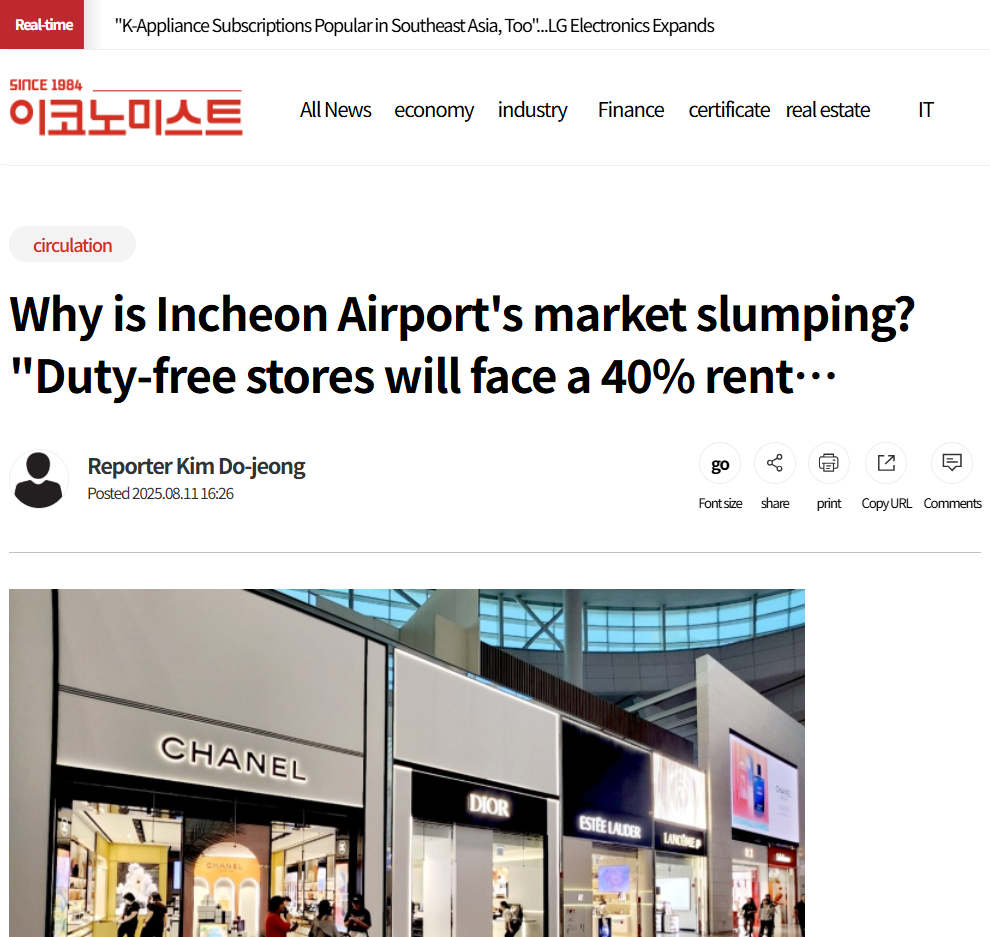This screenshot has width=990, height=937.
Task: Select the IT menu item
Action: [926, 110]
